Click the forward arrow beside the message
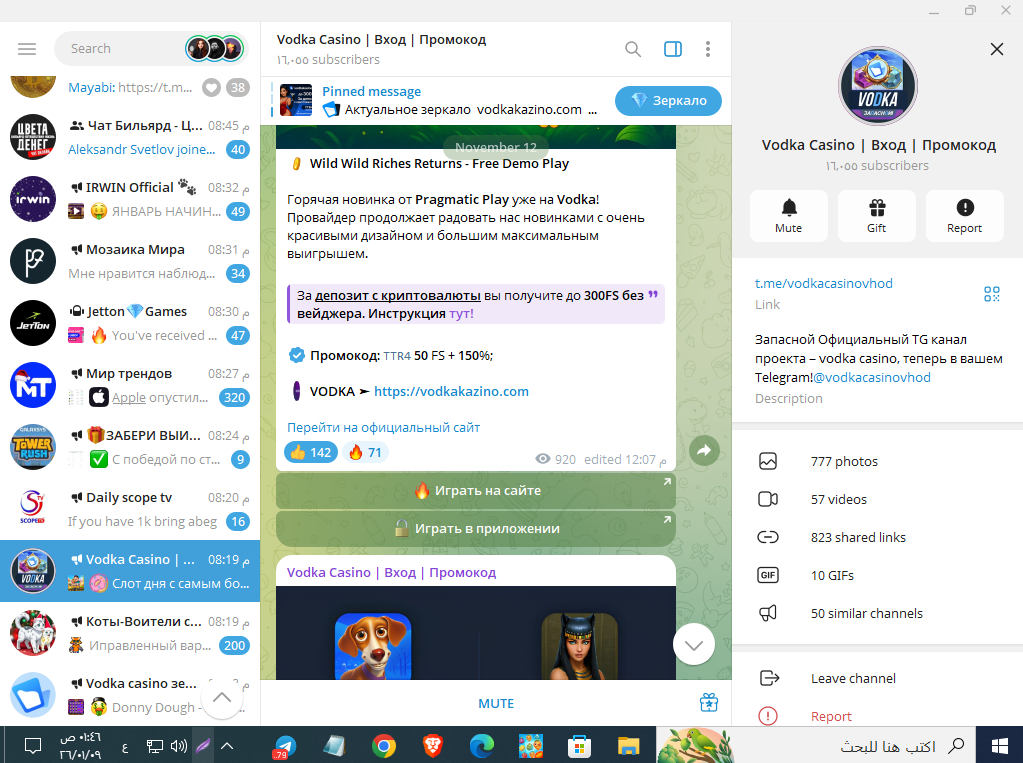 [x=705, y=450]
